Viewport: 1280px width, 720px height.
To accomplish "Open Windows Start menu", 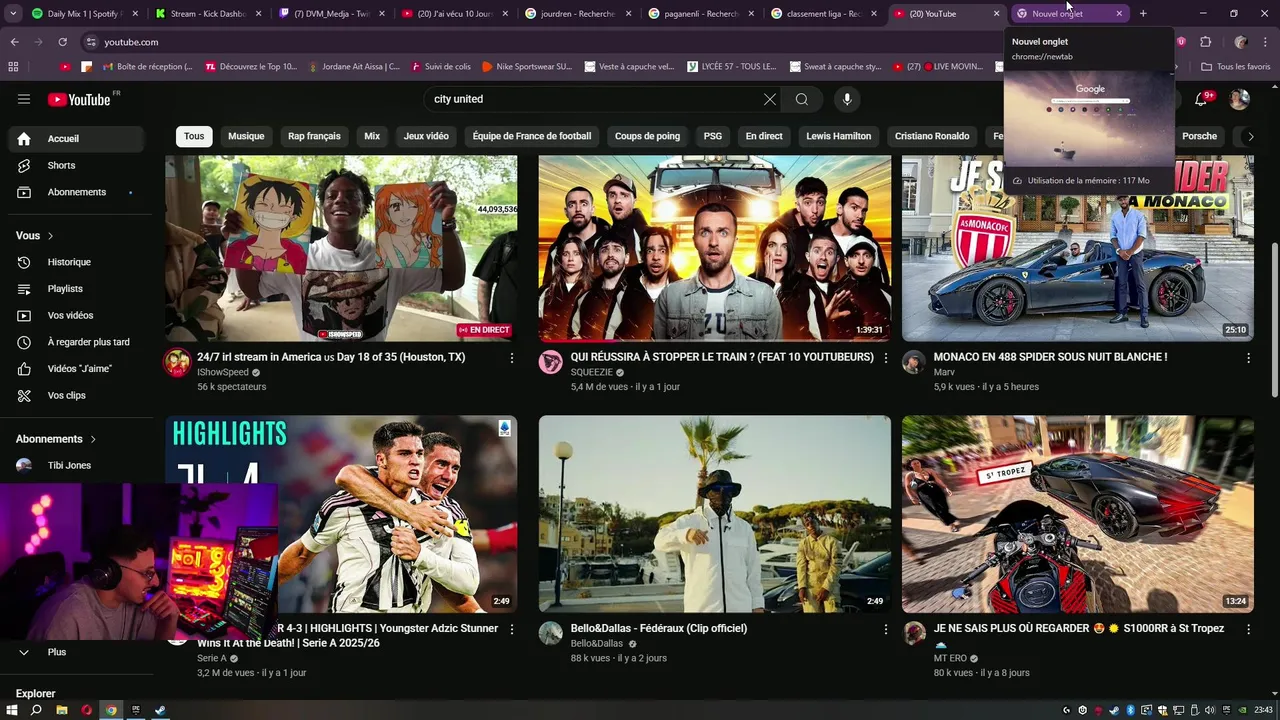I will [x=12, y=710].
